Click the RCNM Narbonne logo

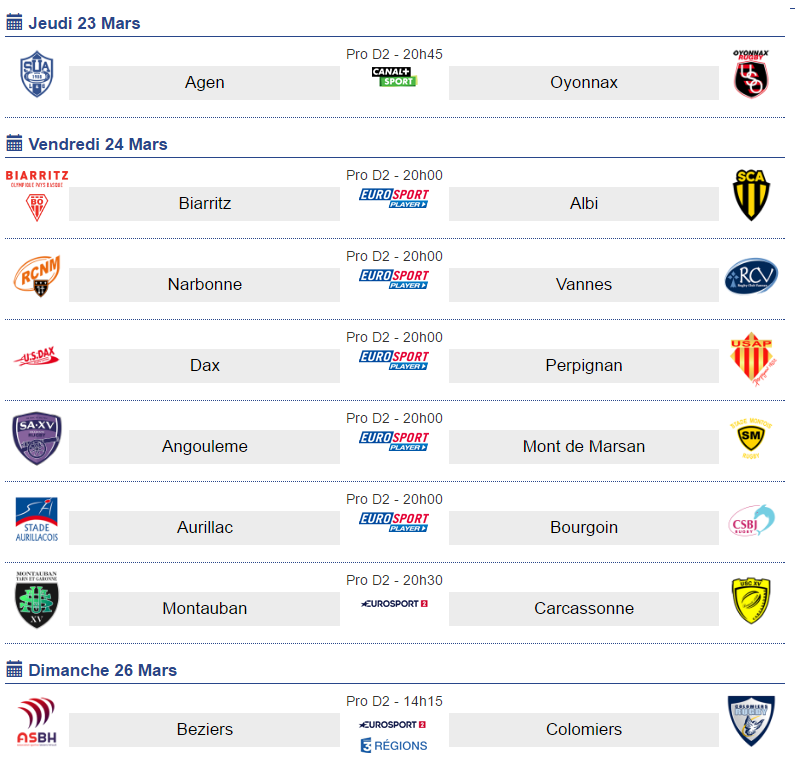click(x=37, y=276)
